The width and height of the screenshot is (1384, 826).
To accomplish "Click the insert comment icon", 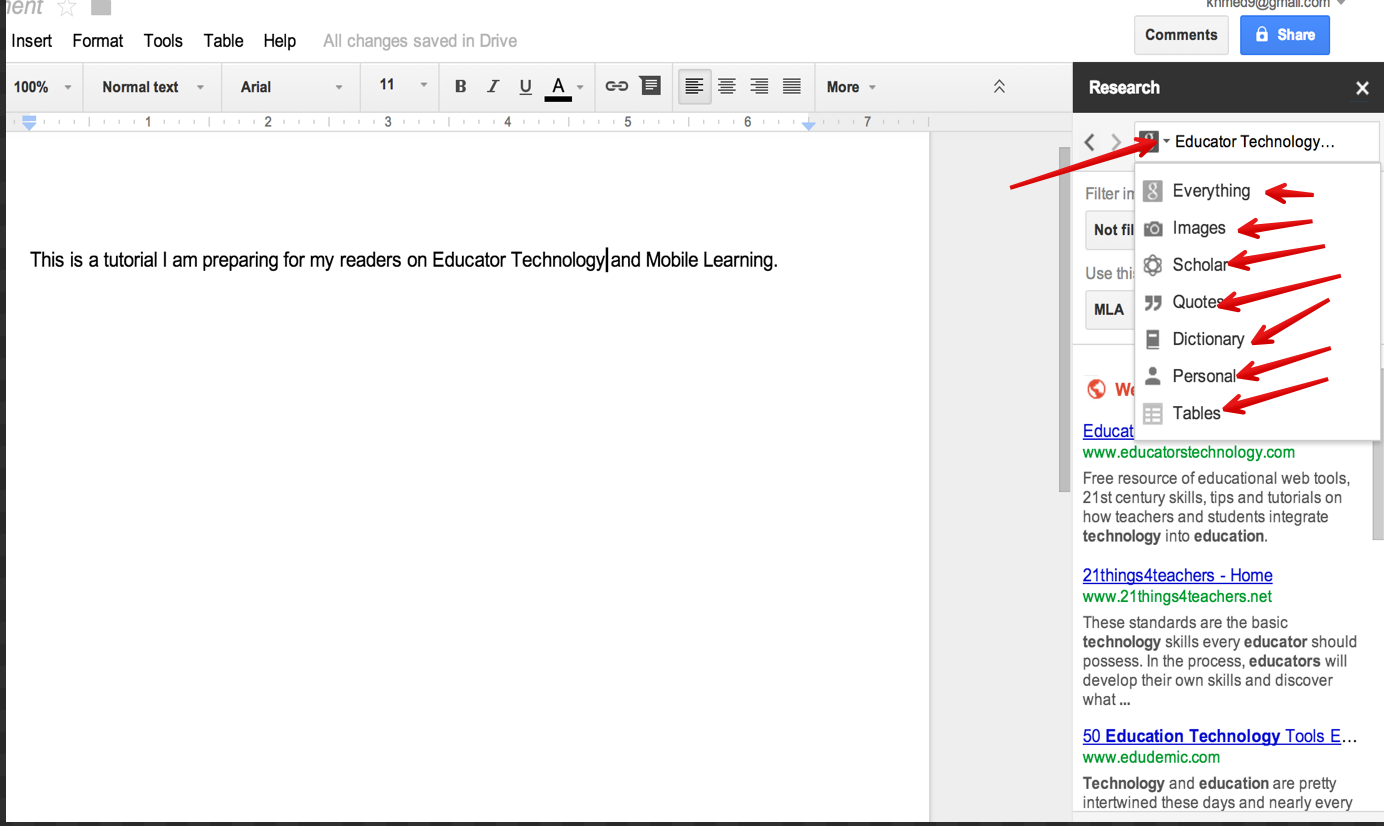I will (651, 86).
